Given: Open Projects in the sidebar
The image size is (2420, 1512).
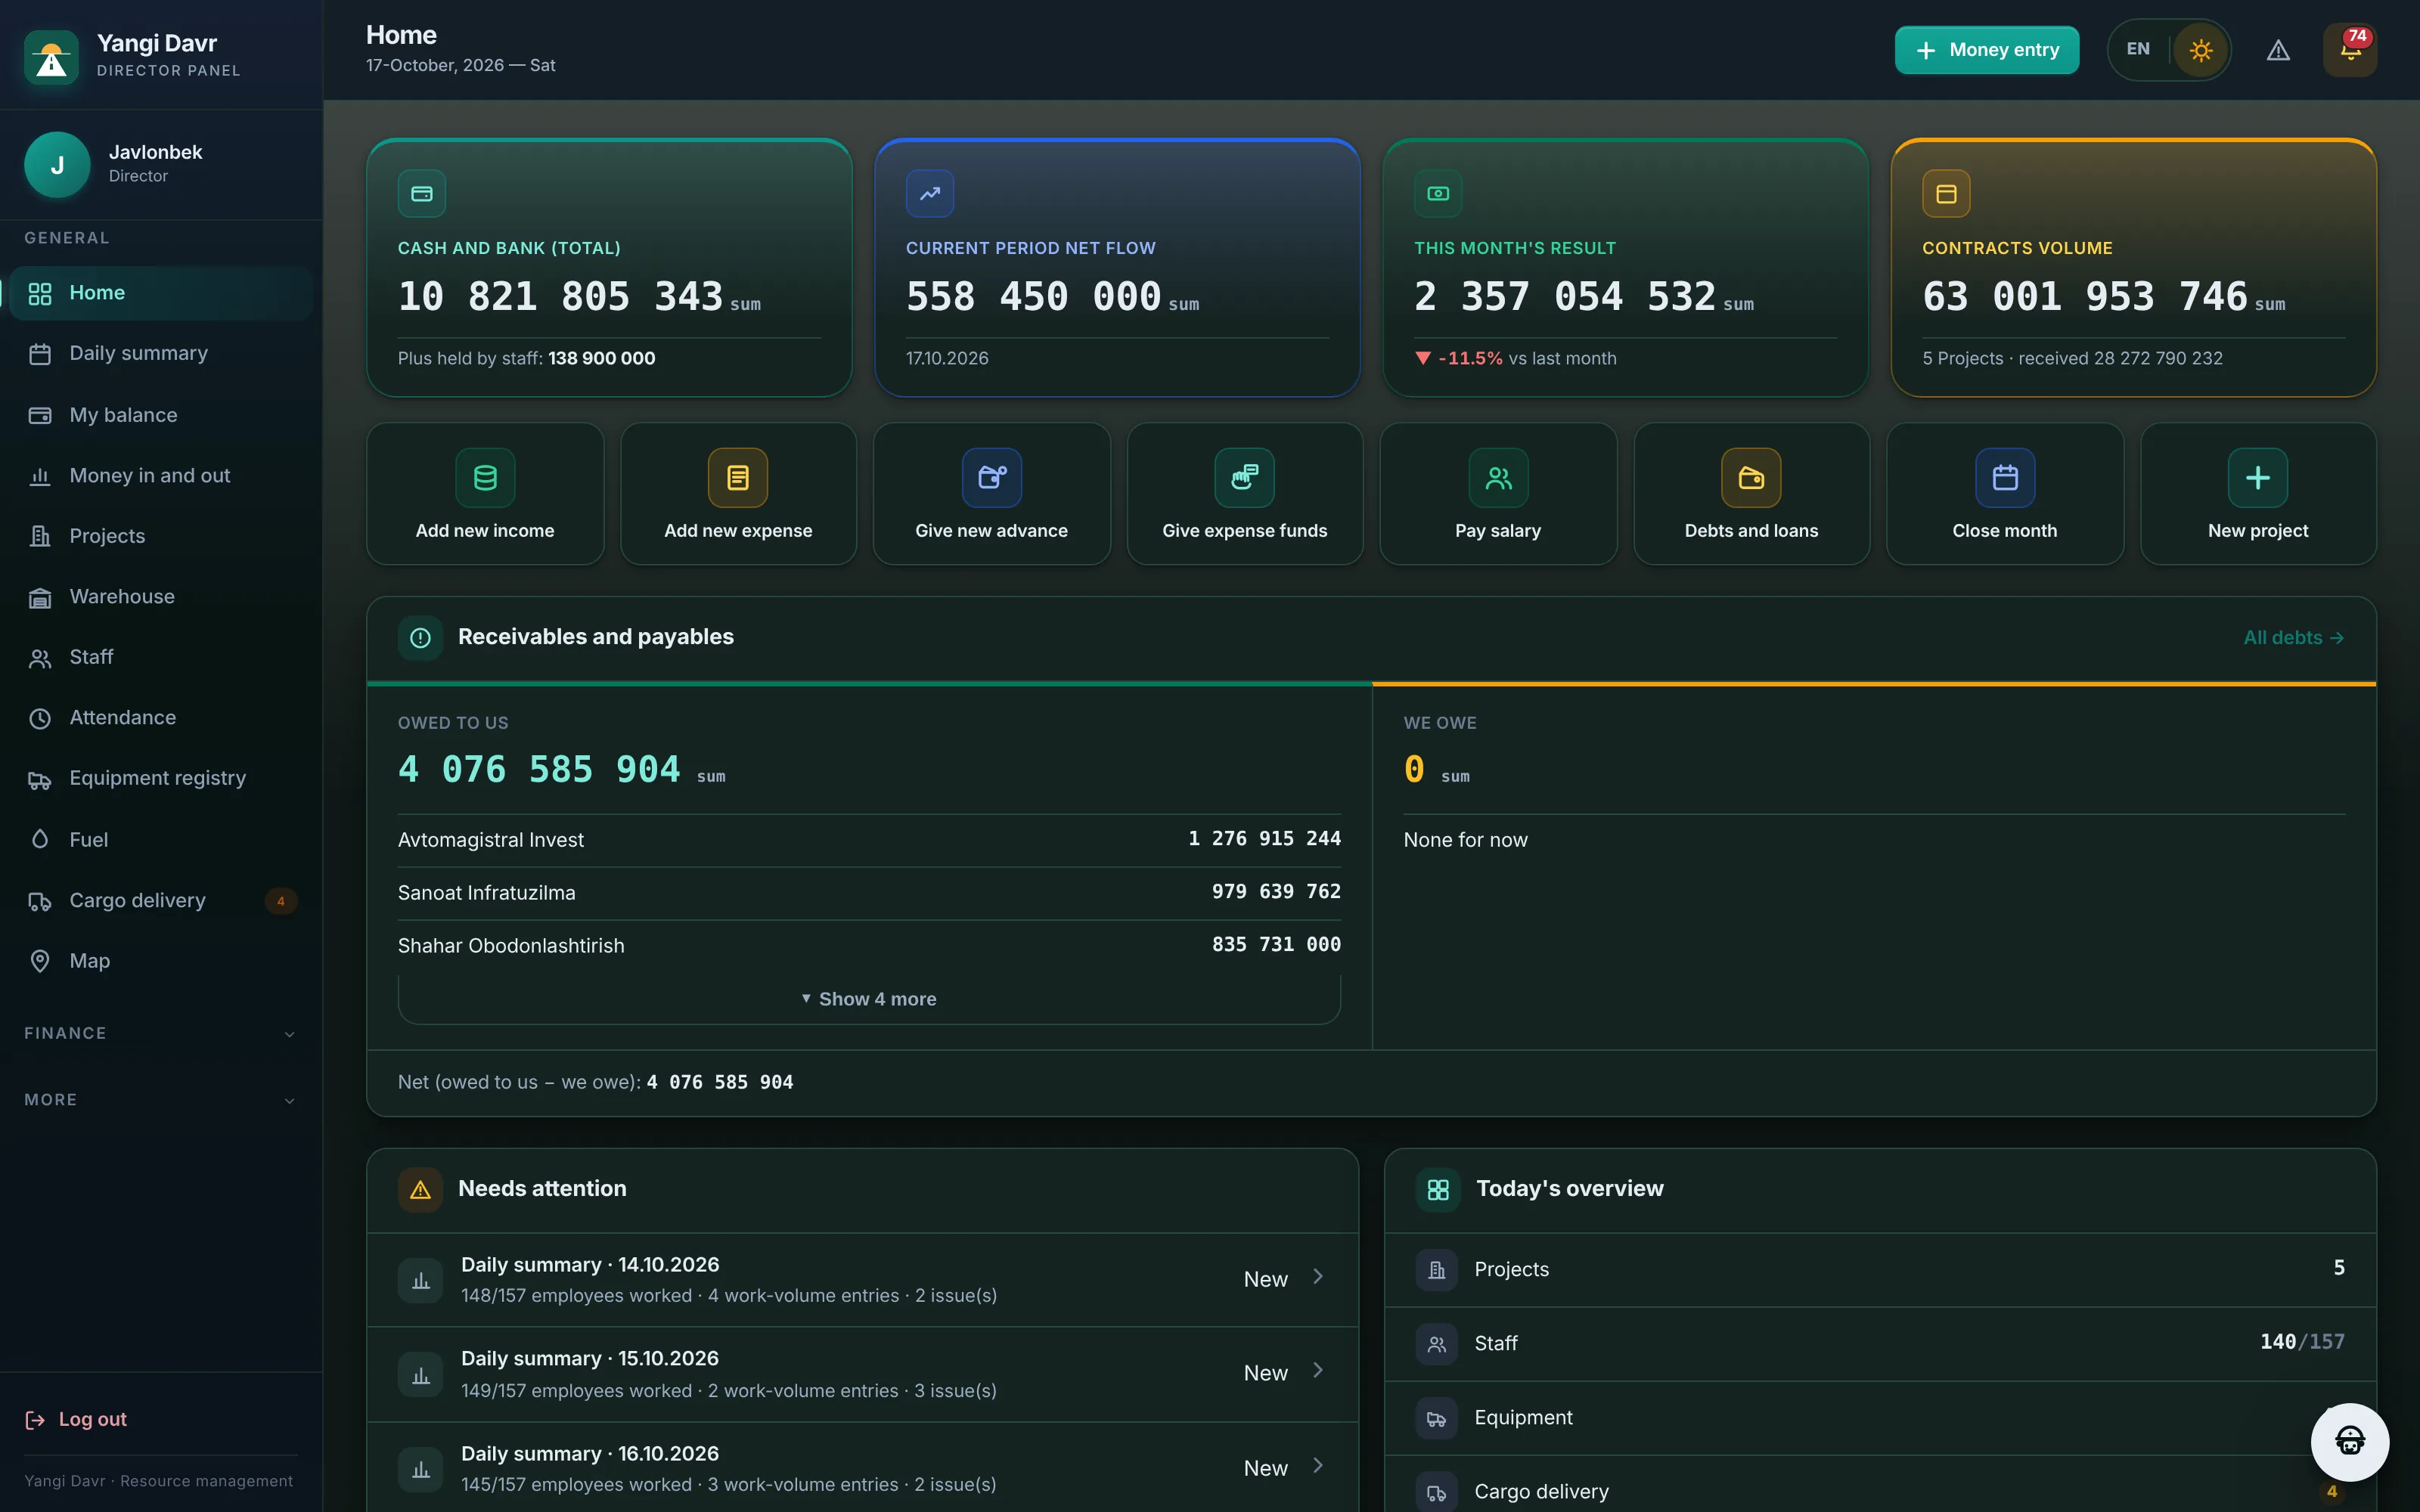Looking at the screenshot, I should (x=161, y=536).
